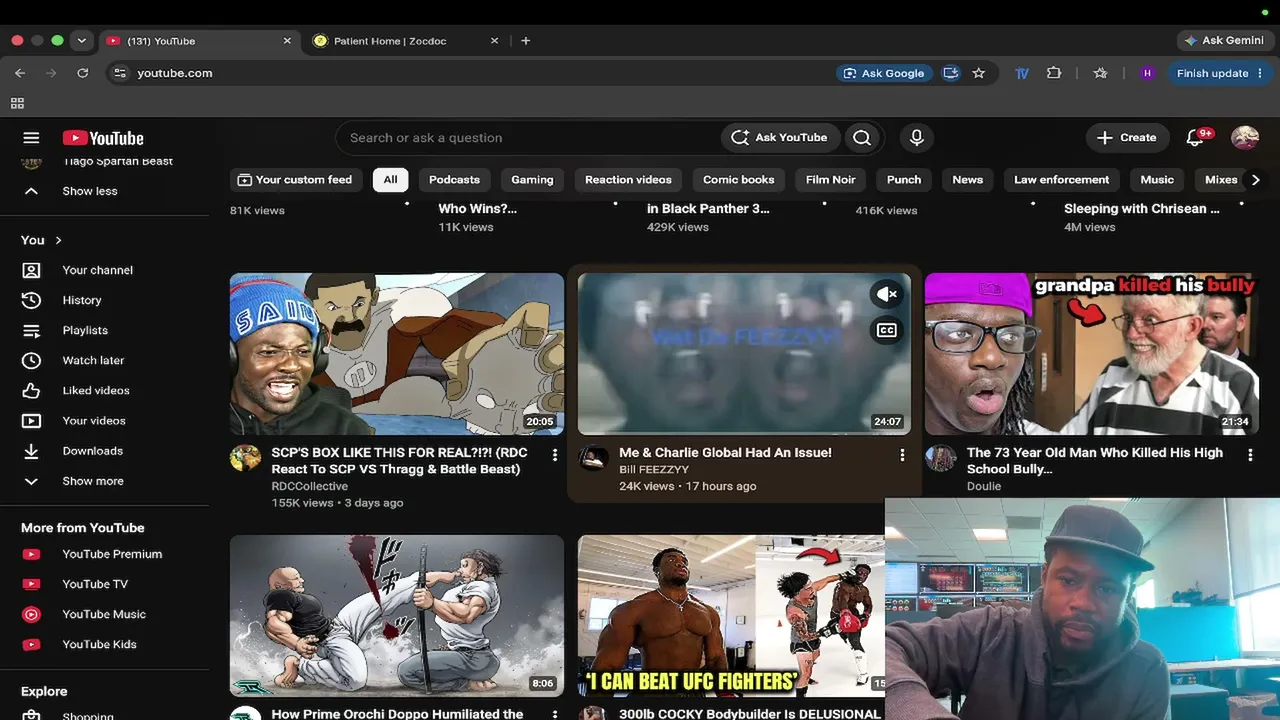Image resolution: width=1280 pixels, height=720 pixels.
Task: Click the Ask YouTube button
Action: pos(779,138)
